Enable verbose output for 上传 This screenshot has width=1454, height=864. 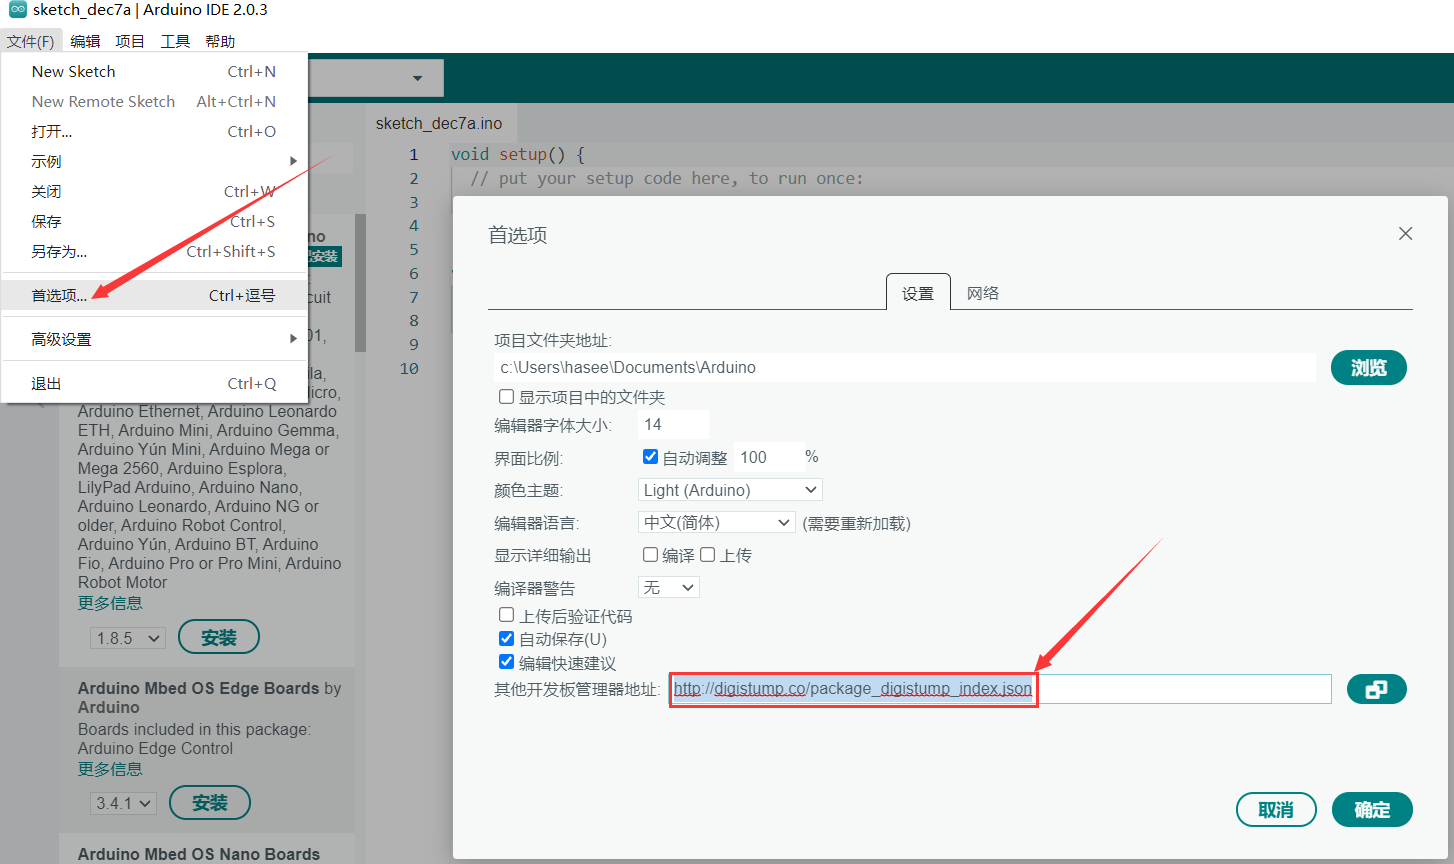707,555
